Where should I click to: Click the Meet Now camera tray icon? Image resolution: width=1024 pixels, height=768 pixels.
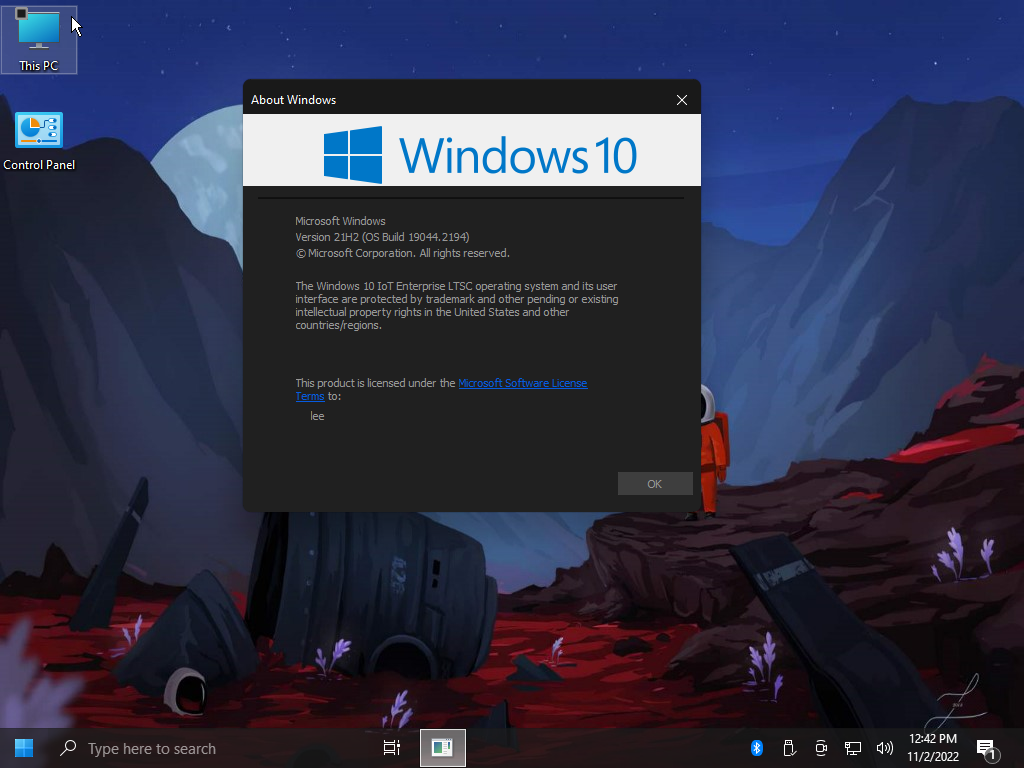pos(821,748)
